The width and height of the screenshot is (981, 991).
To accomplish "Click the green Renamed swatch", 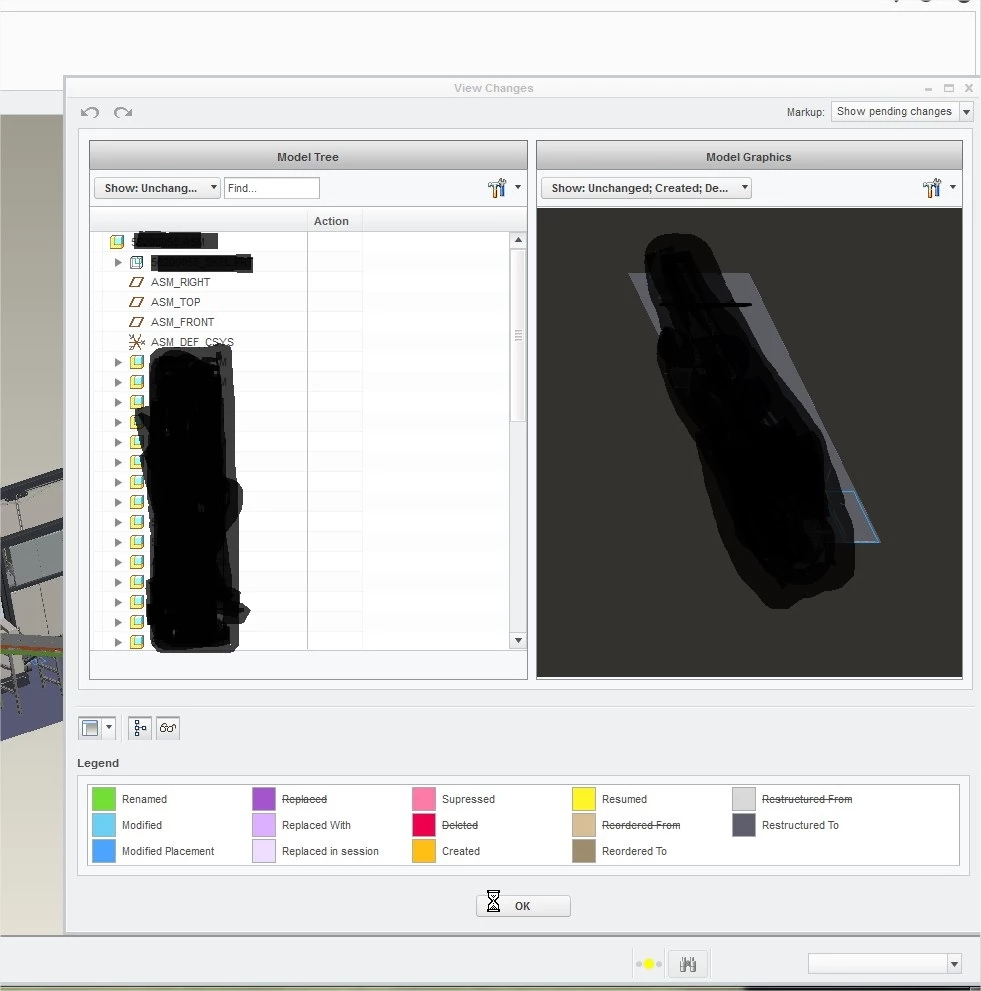I will (x=104, y=799).
